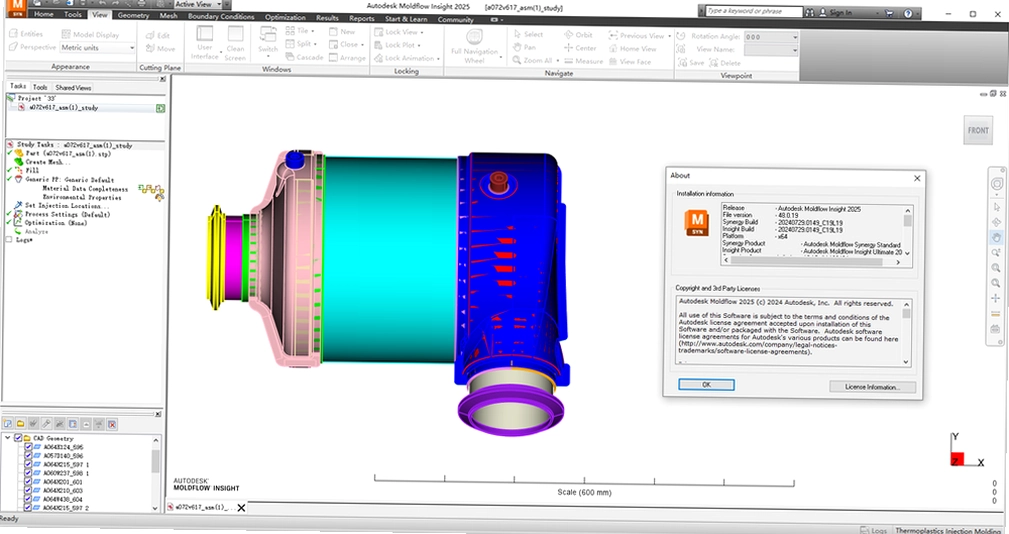Open the Geometry ribbon tab
The image size is (1009, 534).
coord(133,15)
